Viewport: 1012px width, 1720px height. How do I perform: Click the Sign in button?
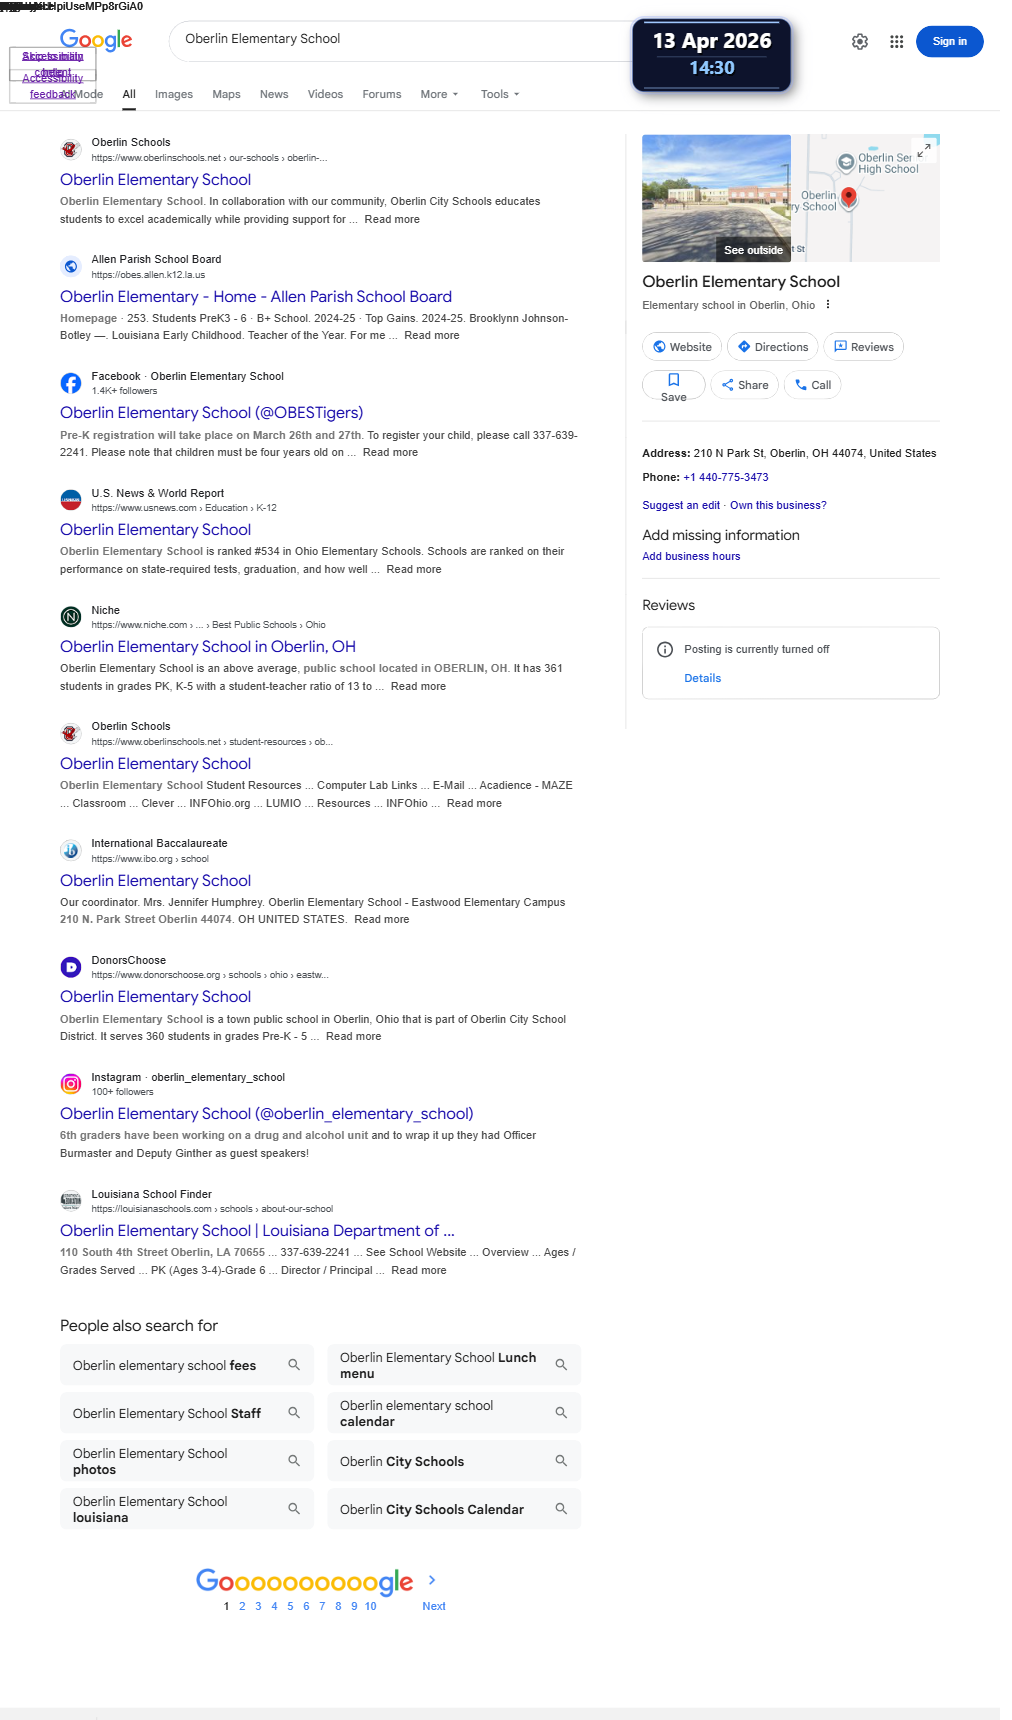point(950,42)
